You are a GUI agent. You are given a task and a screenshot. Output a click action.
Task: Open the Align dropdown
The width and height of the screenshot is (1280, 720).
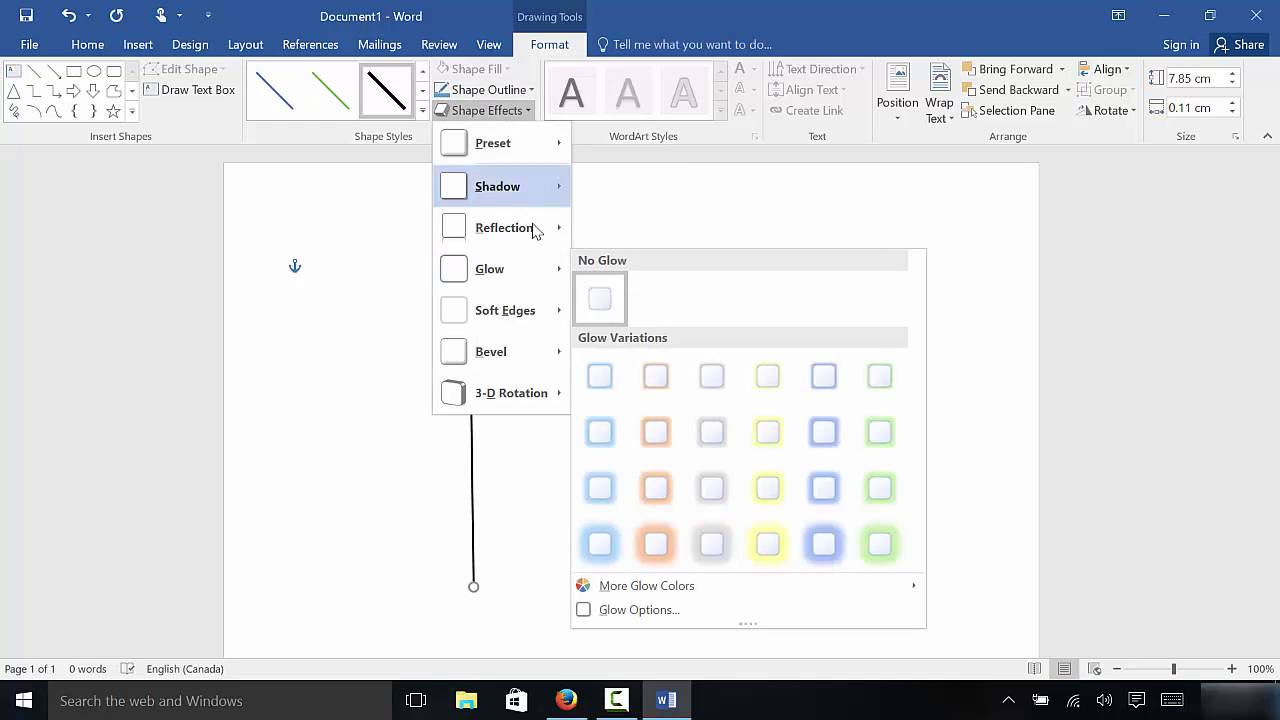pyautogui.click(x=1105, y=69)
